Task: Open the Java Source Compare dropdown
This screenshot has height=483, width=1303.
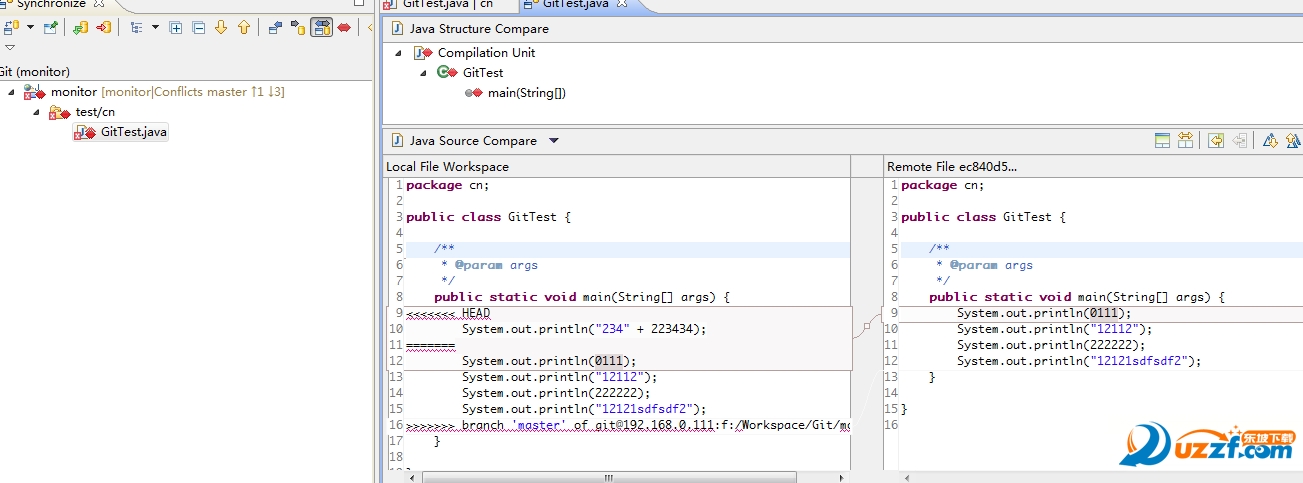Action: [554, 141]
